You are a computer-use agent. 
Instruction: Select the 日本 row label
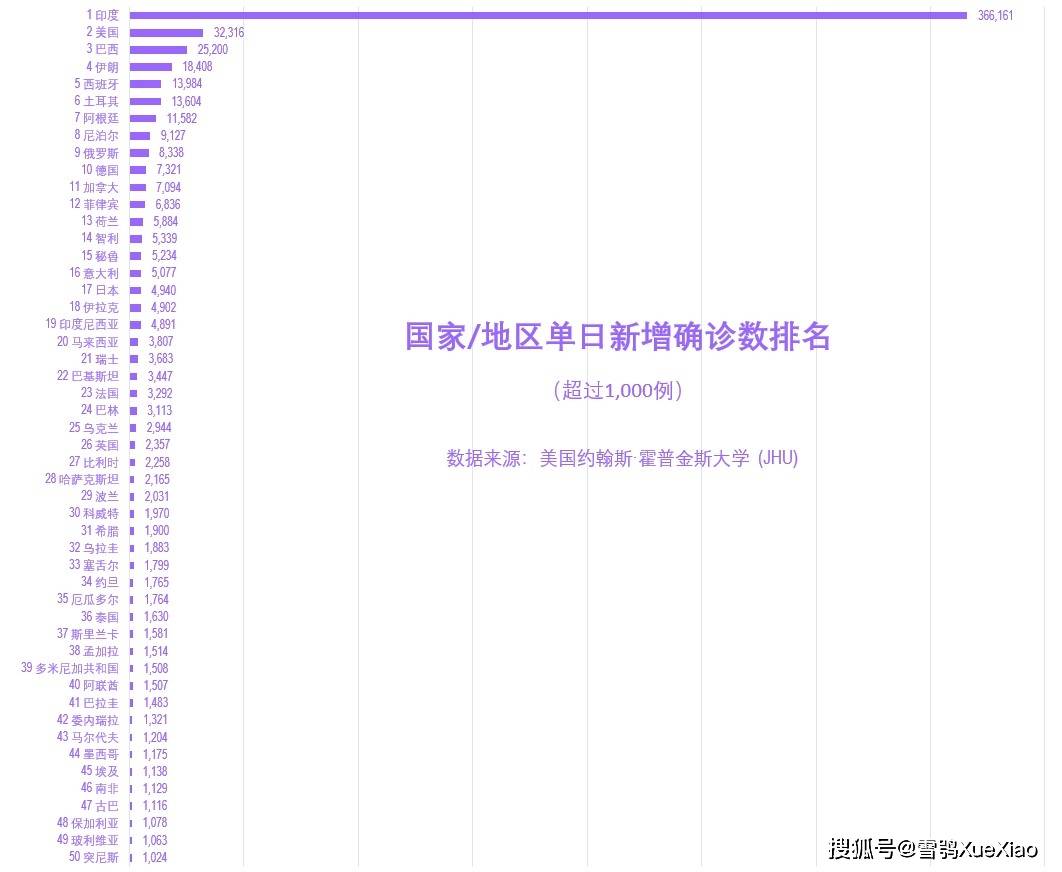click(x=105, y=290)
